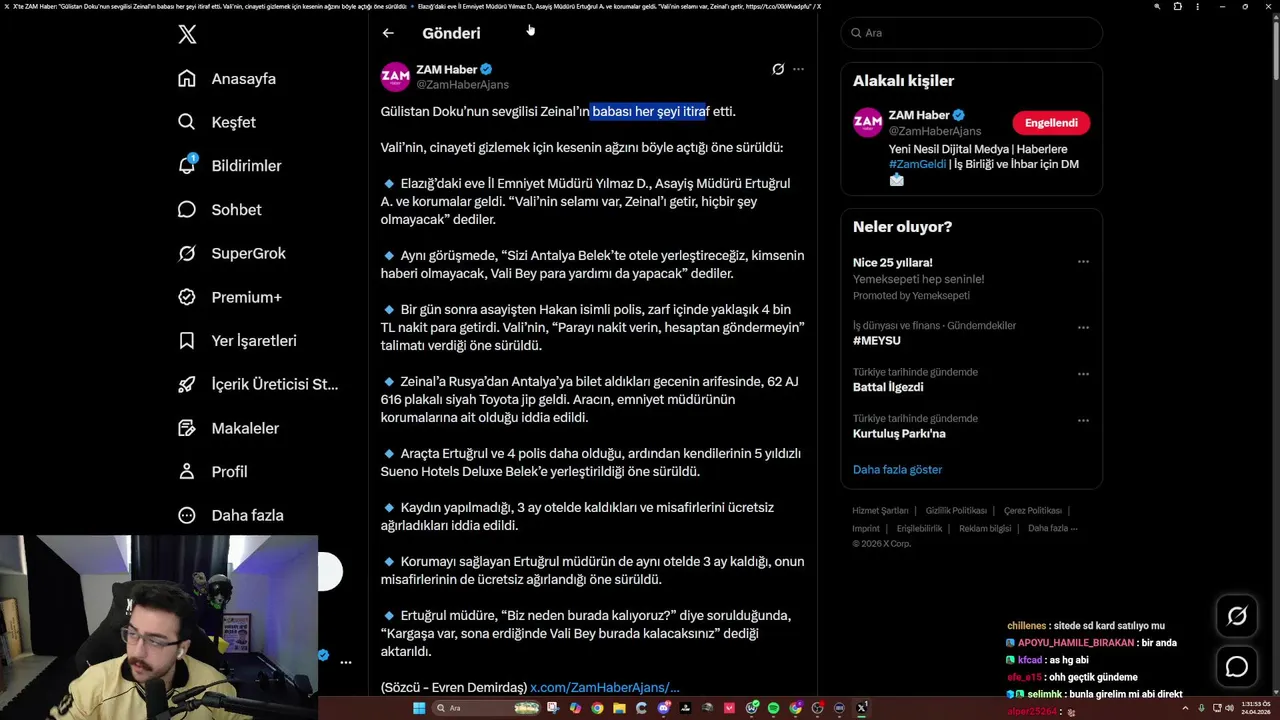1280x720 pixels.
Task: Go back using the arrow beside Gönderi
Action: pyautogui.click(x=388, y=33)
